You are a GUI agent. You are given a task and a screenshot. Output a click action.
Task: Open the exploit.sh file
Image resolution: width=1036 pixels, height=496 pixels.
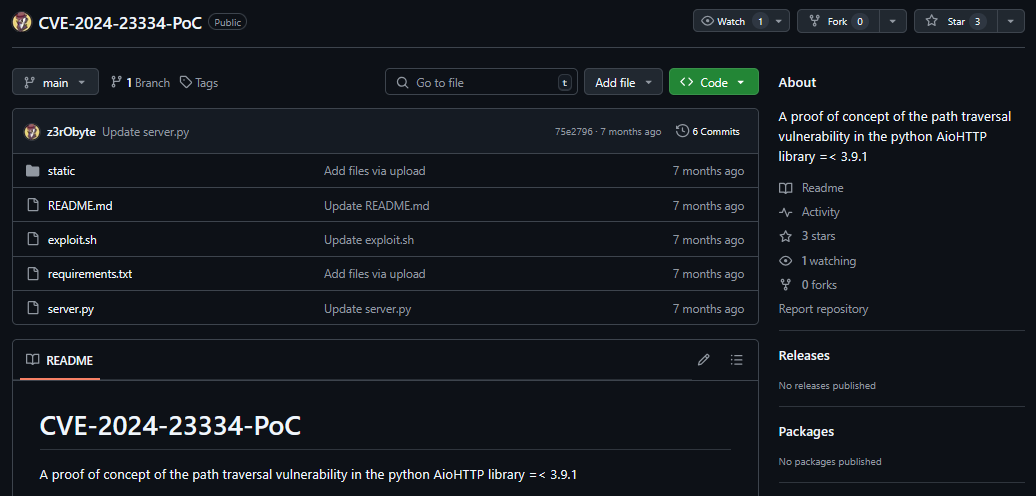pyautogui.click(x=72, y=240)
